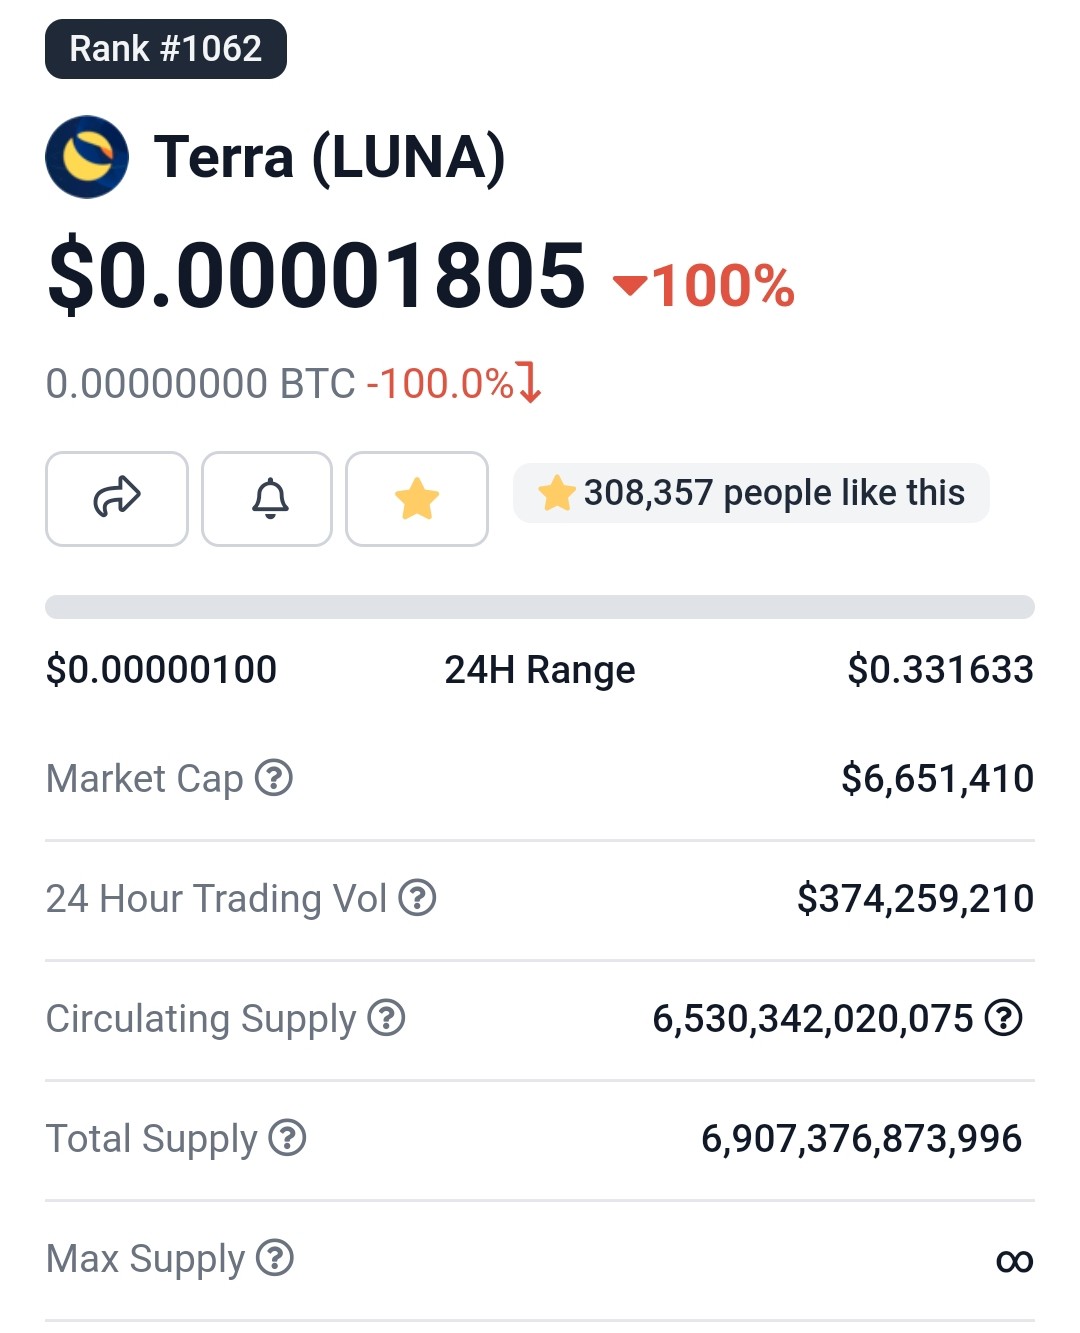Click 308,357 people like this badge
Screen dimensions: 1080x1333
point(751,493)
